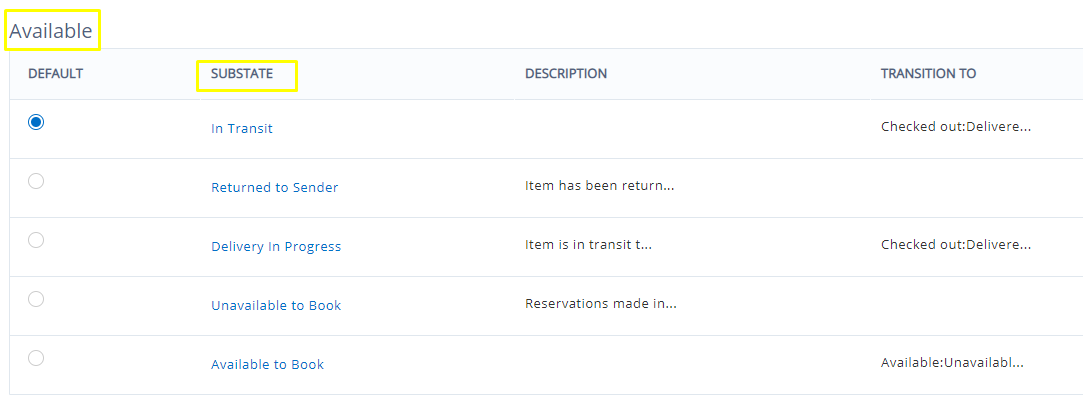Click the Available section heading

point(51,32)
